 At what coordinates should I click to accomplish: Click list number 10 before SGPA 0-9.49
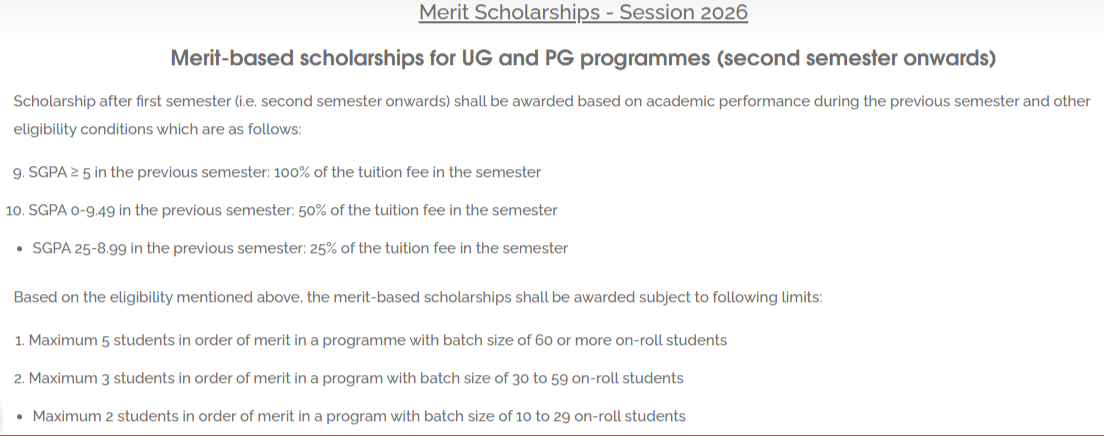[14, 211]
